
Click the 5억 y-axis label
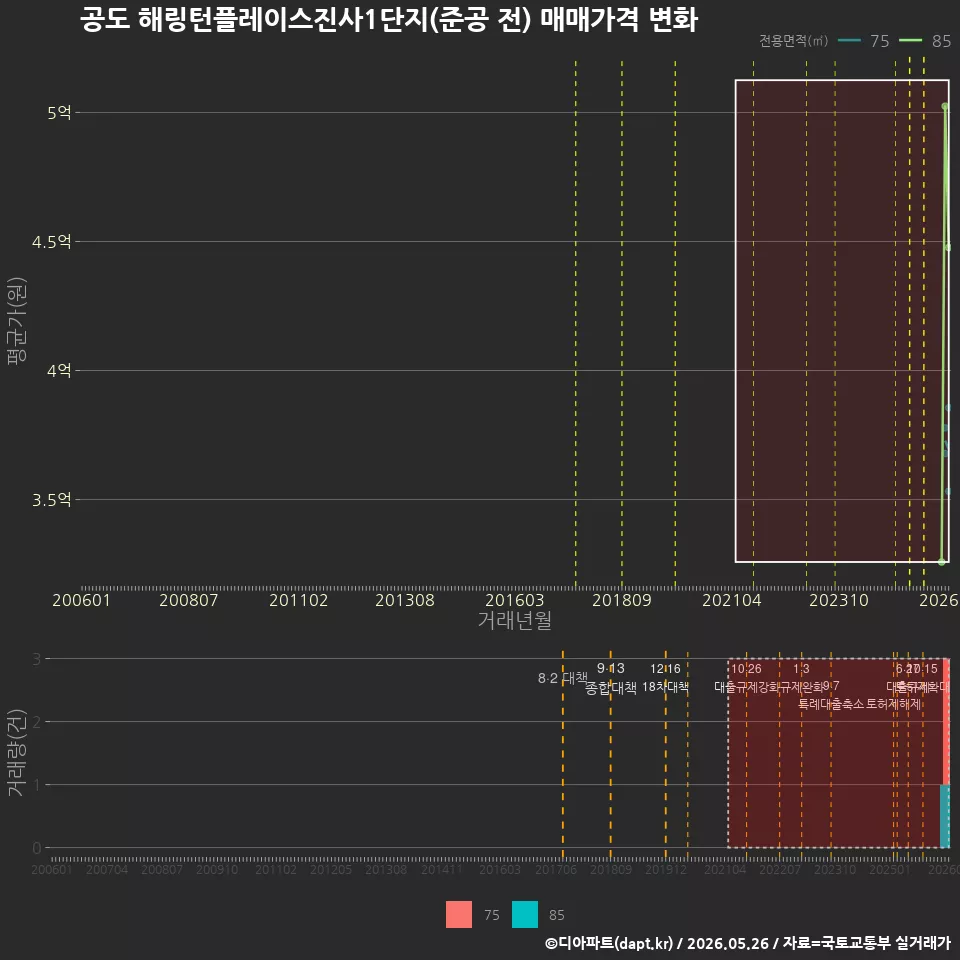coord(59,113)
